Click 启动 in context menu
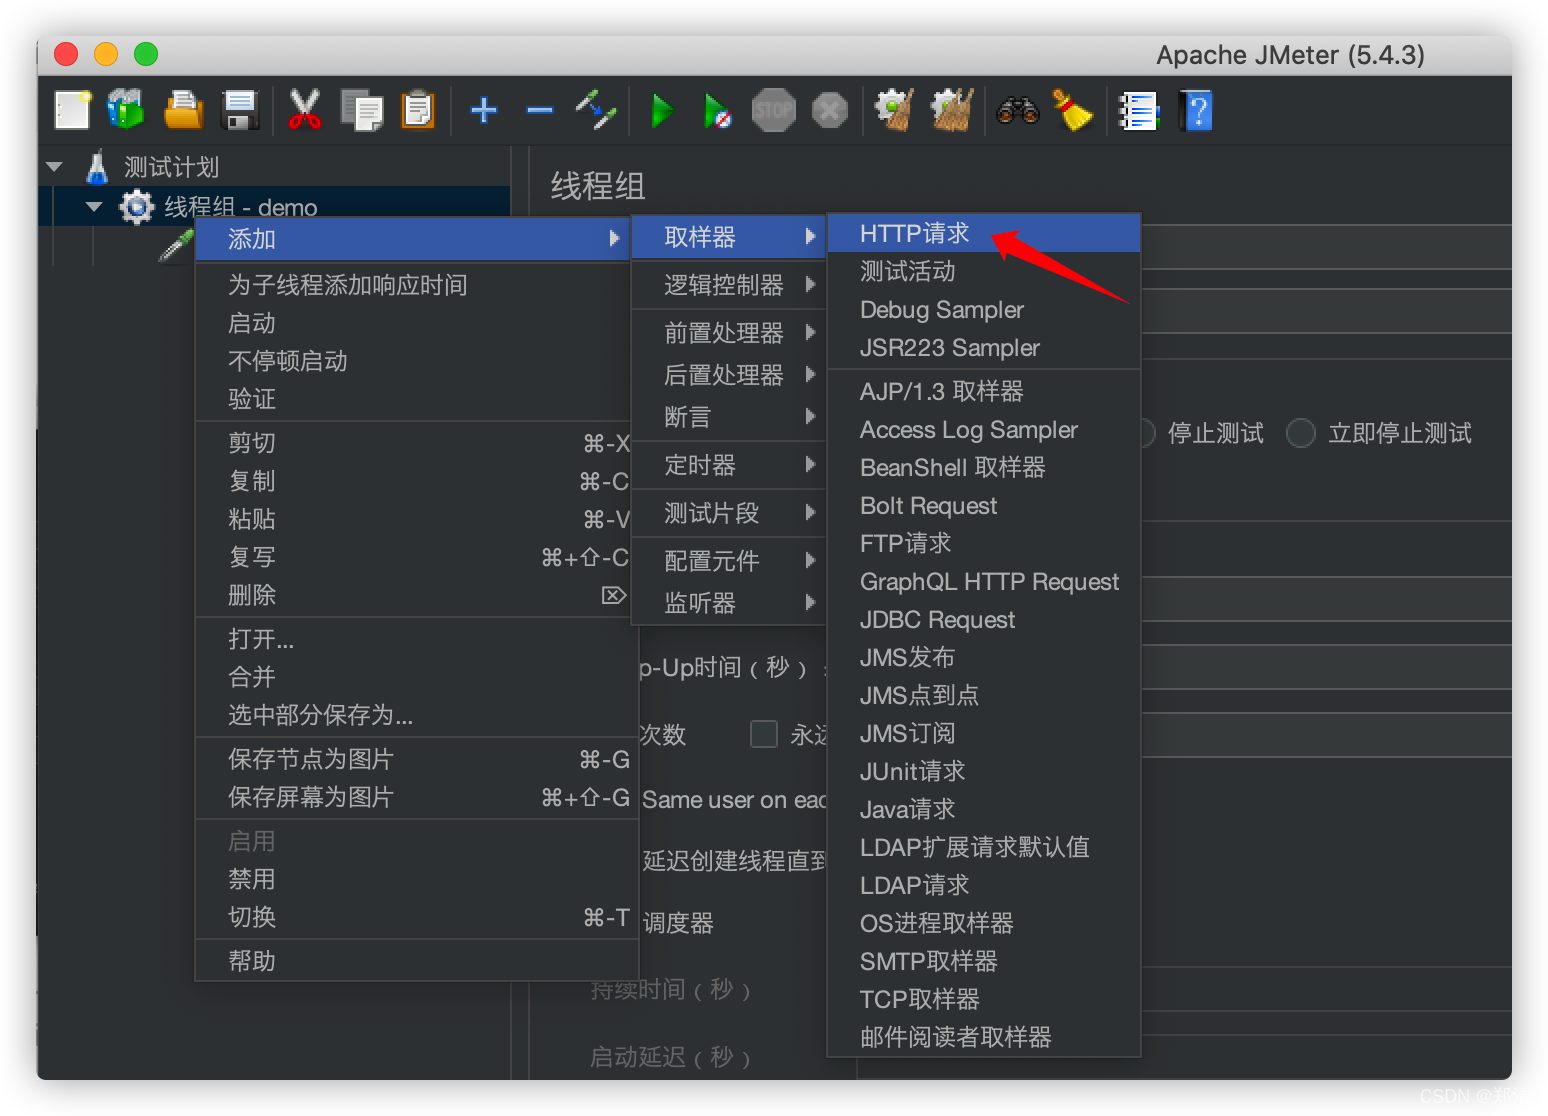Viewport: 1548px width, 1116px height. tap(412, 323)
